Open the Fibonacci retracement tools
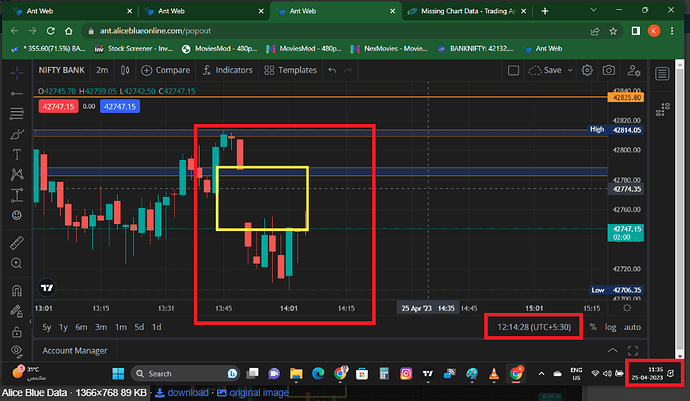The width and height of the screenshot is (690, 401). [17, 114]
